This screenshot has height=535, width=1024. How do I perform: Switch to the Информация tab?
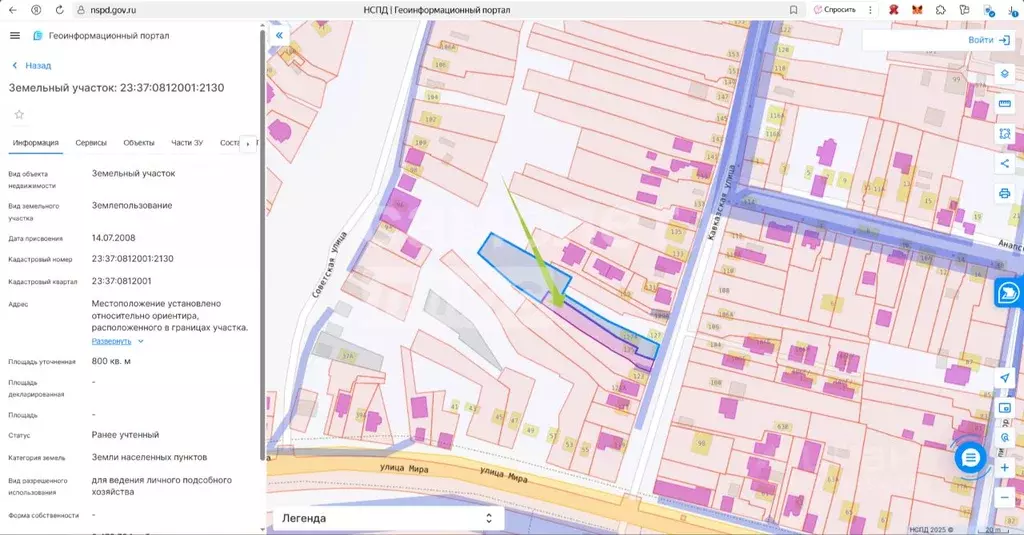(35, 142)
